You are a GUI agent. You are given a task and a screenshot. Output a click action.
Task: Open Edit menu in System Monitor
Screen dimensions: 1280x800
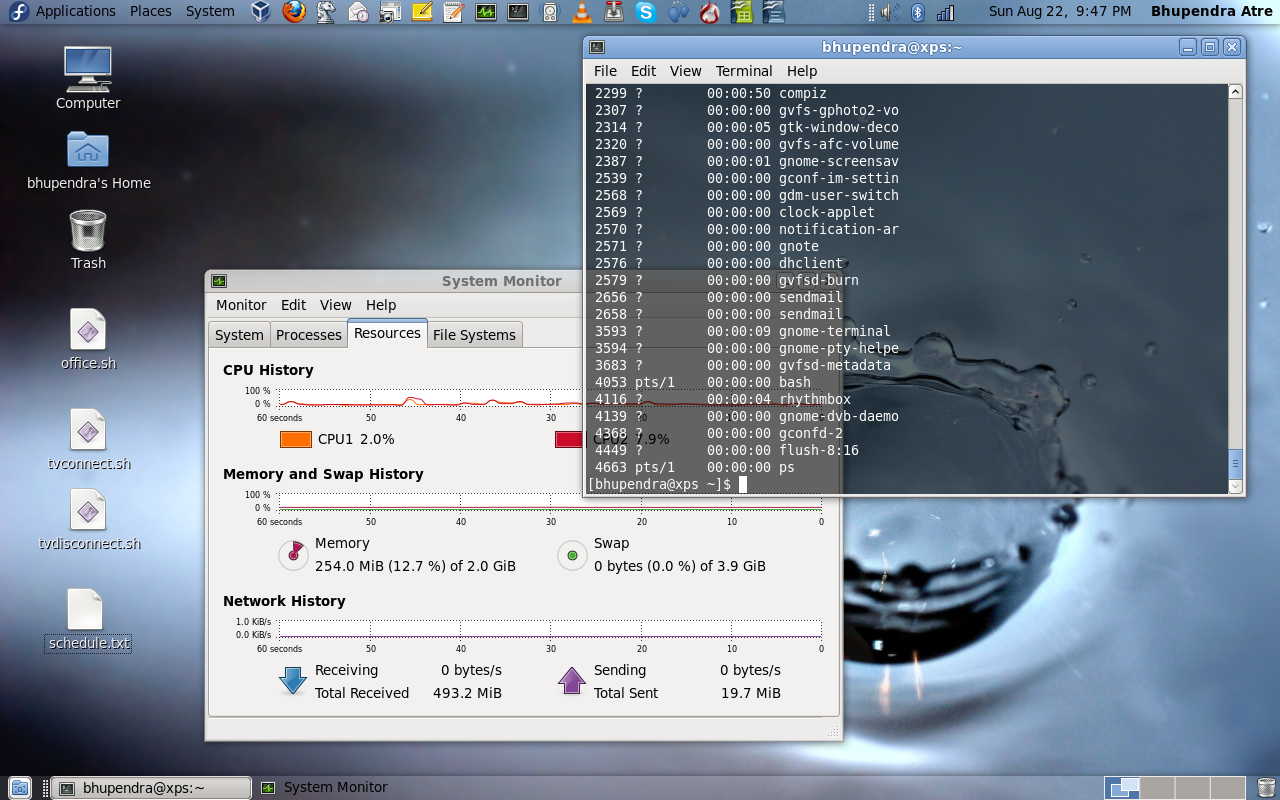coord(293,305)
